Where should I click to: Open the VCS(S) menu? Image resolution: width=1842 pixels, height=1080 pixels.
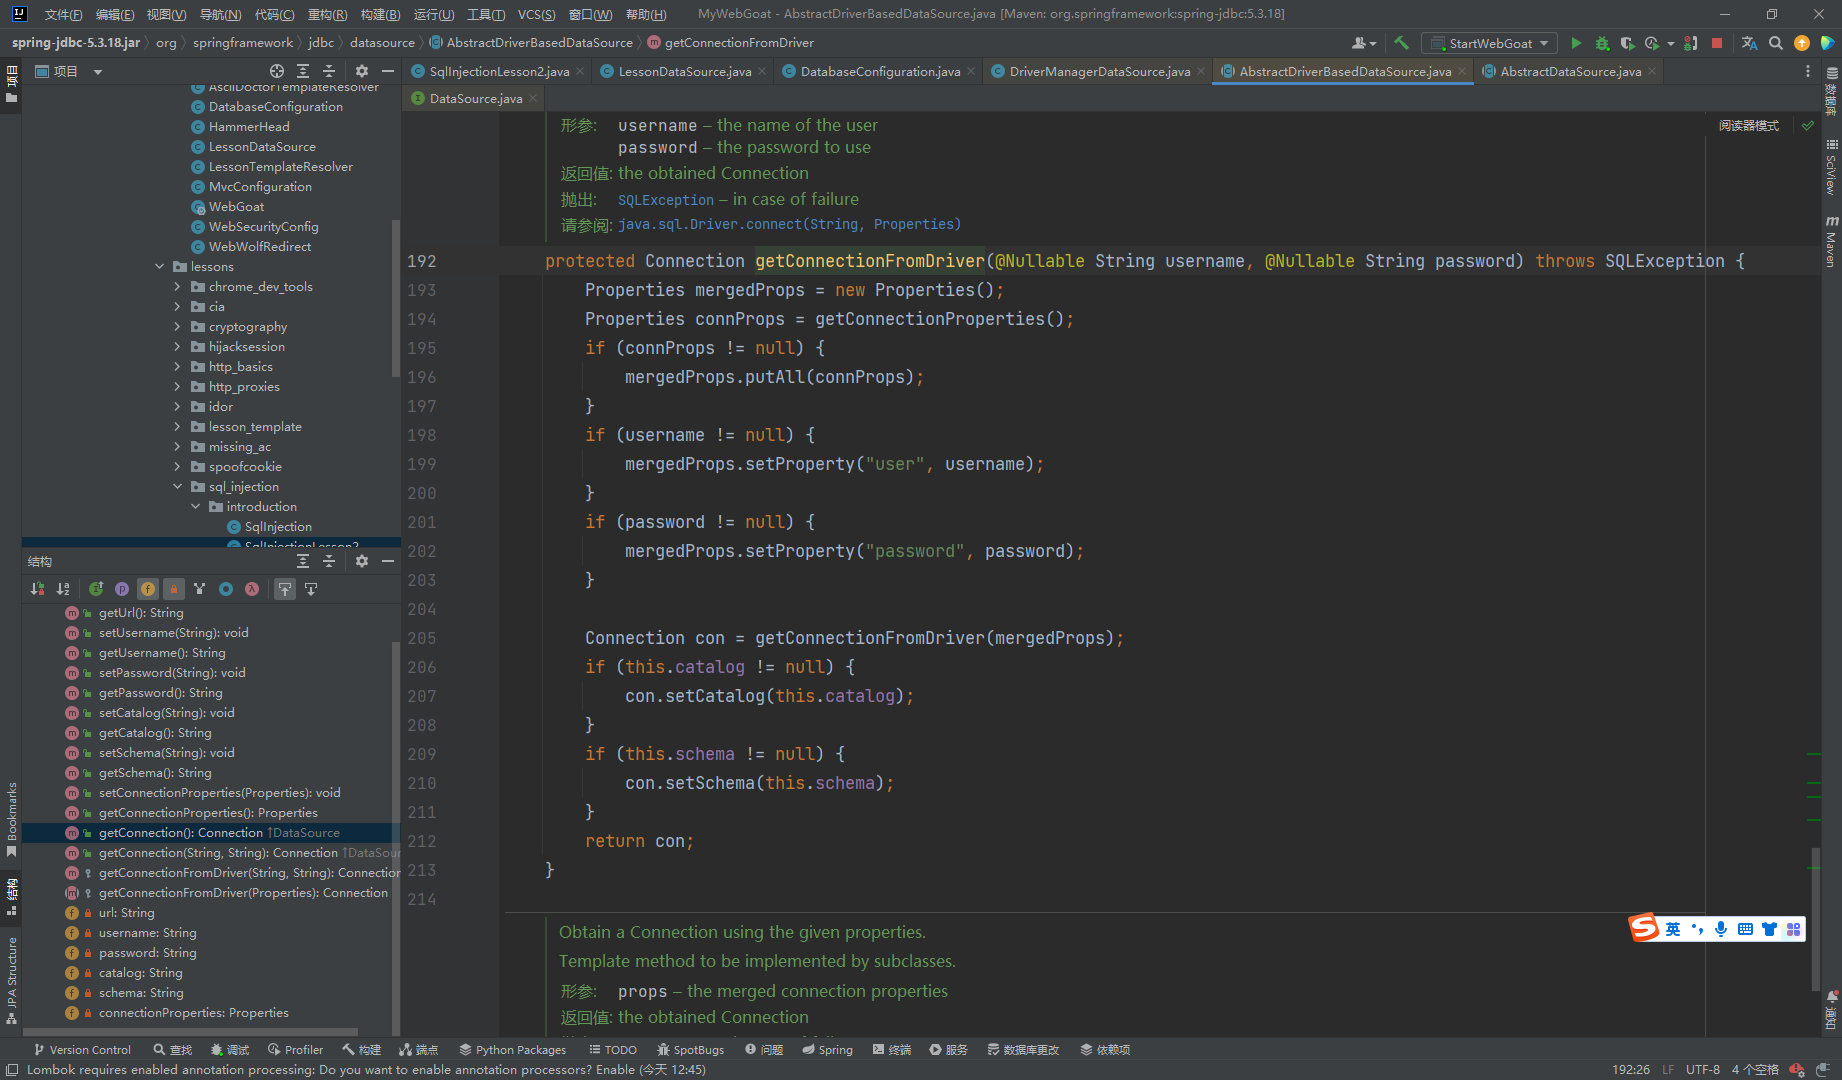[536, 14]
